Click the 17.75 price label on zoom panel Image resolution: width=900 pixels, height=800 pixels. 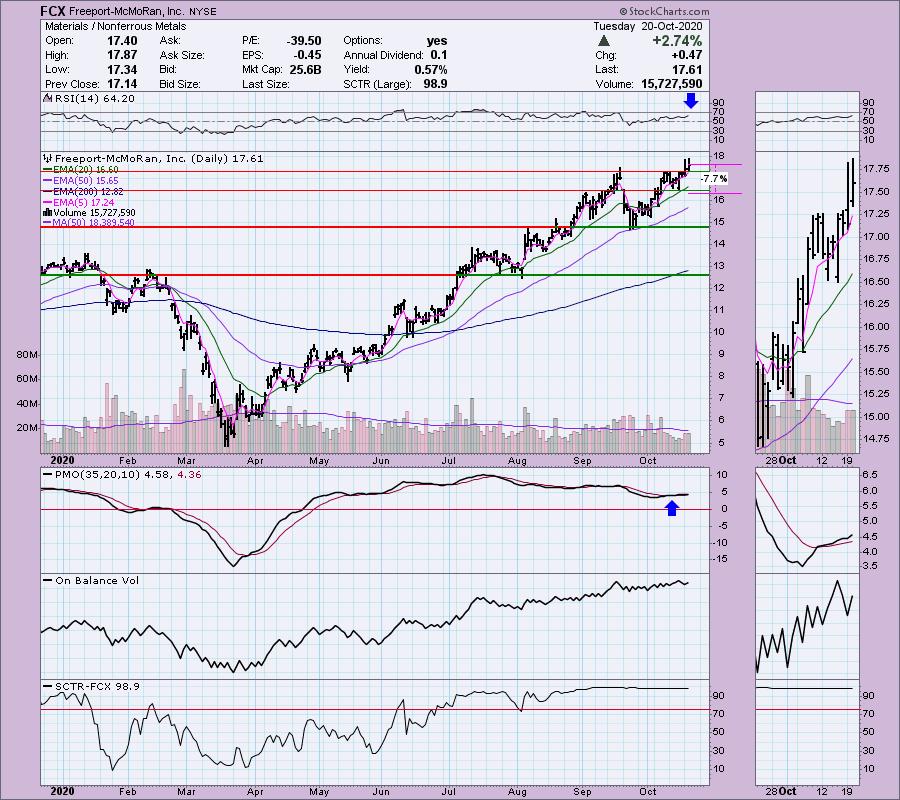point(876,169)
